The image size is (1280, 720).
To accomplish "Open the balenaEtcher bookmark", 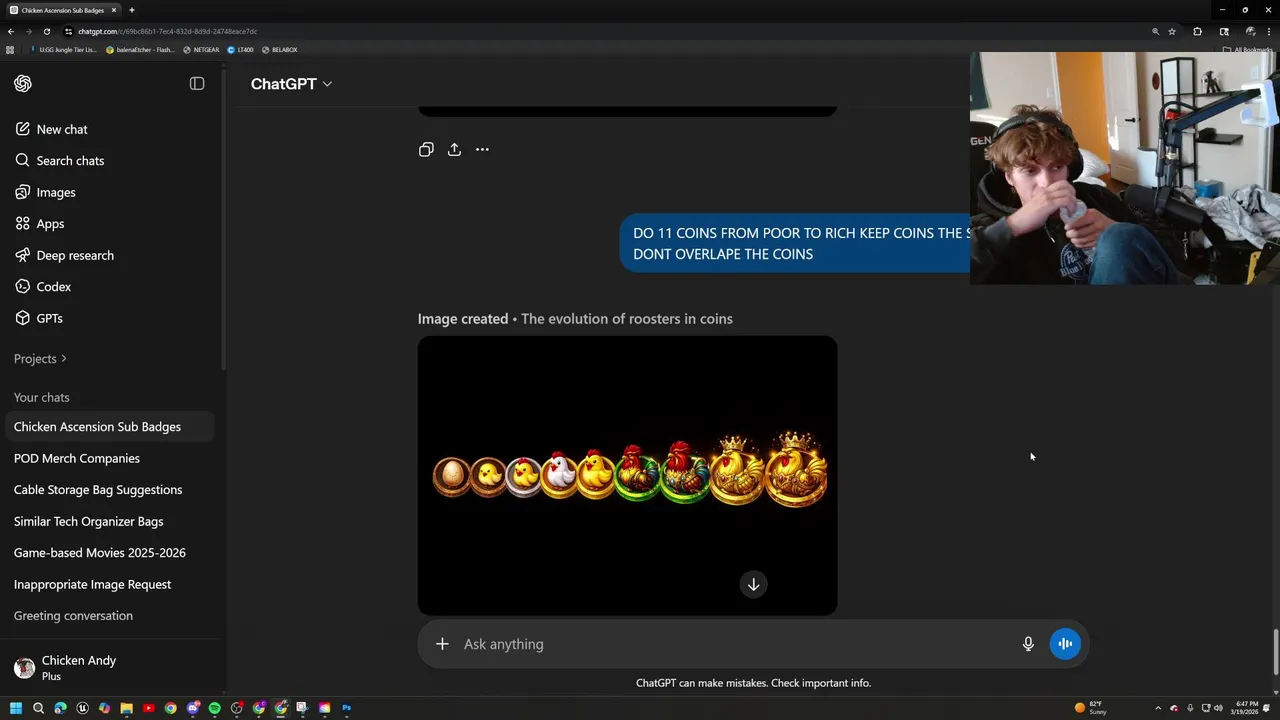I will click(140, 50).
